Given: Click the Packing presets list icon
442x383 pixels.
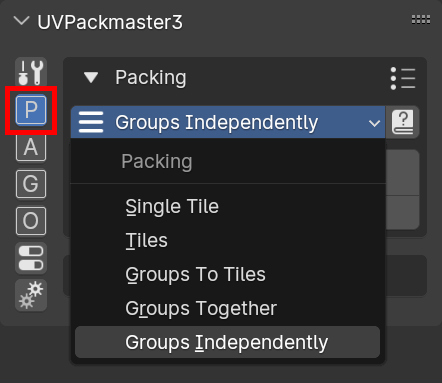Looking at the screenshot, I should [x=403, y=78].
